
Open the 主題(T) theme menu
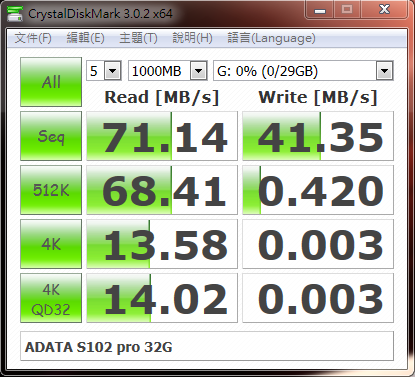click(138, 38)
